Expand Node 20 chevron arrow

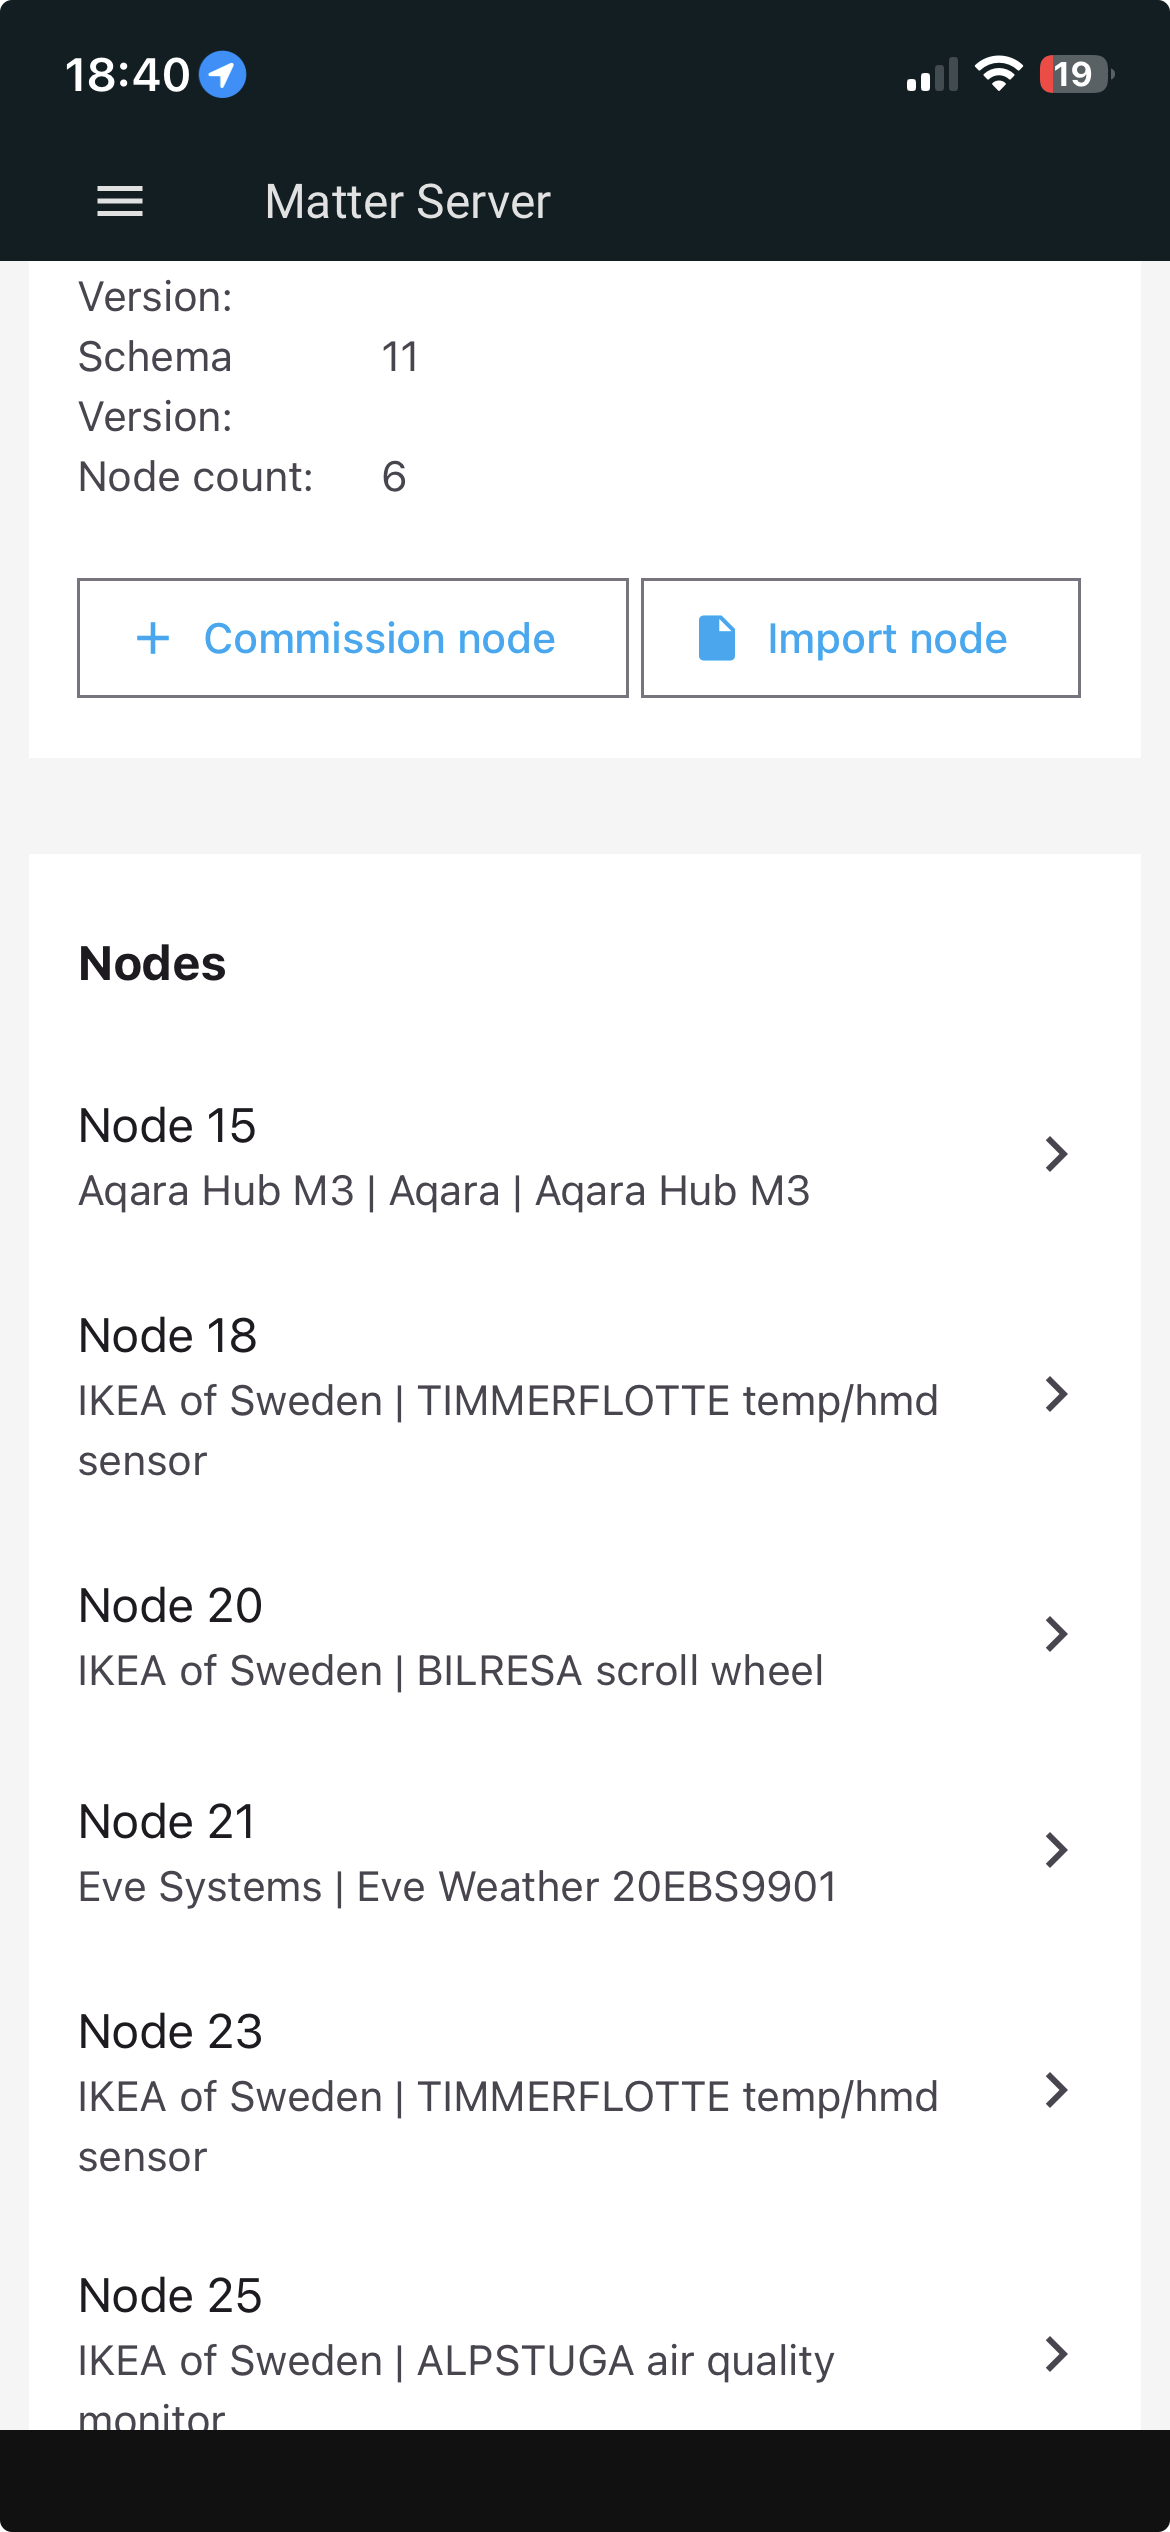pos(1056,1634)
